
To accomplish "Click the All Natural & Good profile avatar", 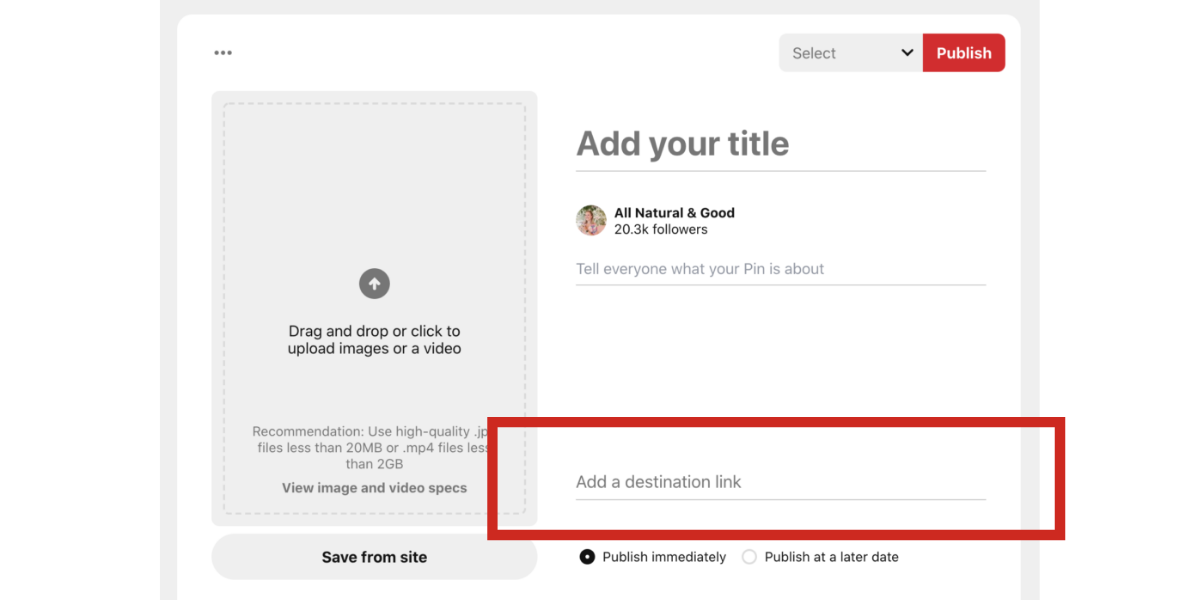I will pos(591,221).
